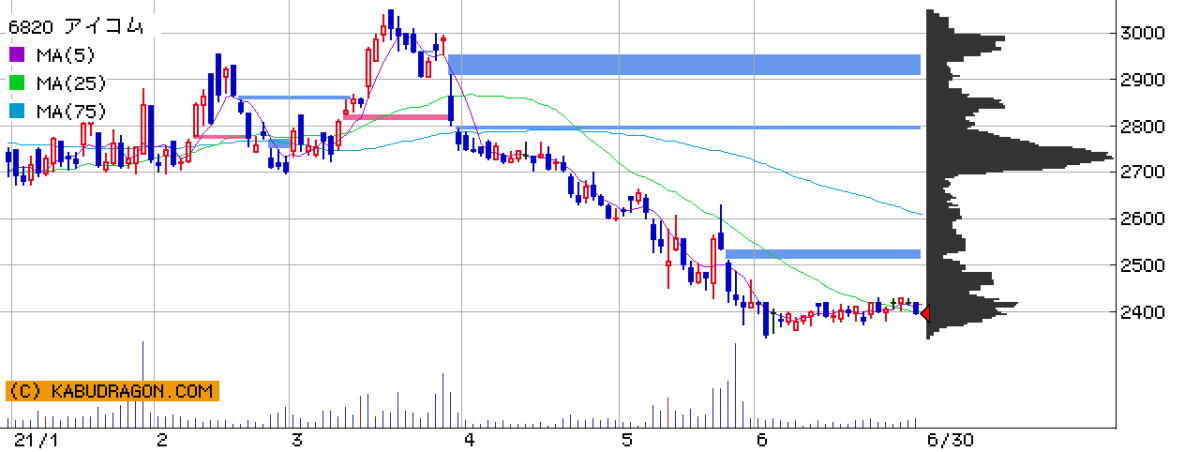Screen dimensions: 1200x452
Task: Click the tallest volume bar in early June
Action: point(735,385)
